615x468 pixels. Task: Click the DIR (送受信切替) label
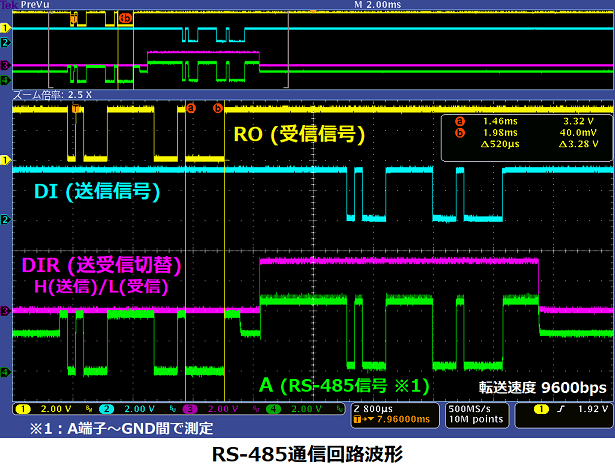point(101,265)
